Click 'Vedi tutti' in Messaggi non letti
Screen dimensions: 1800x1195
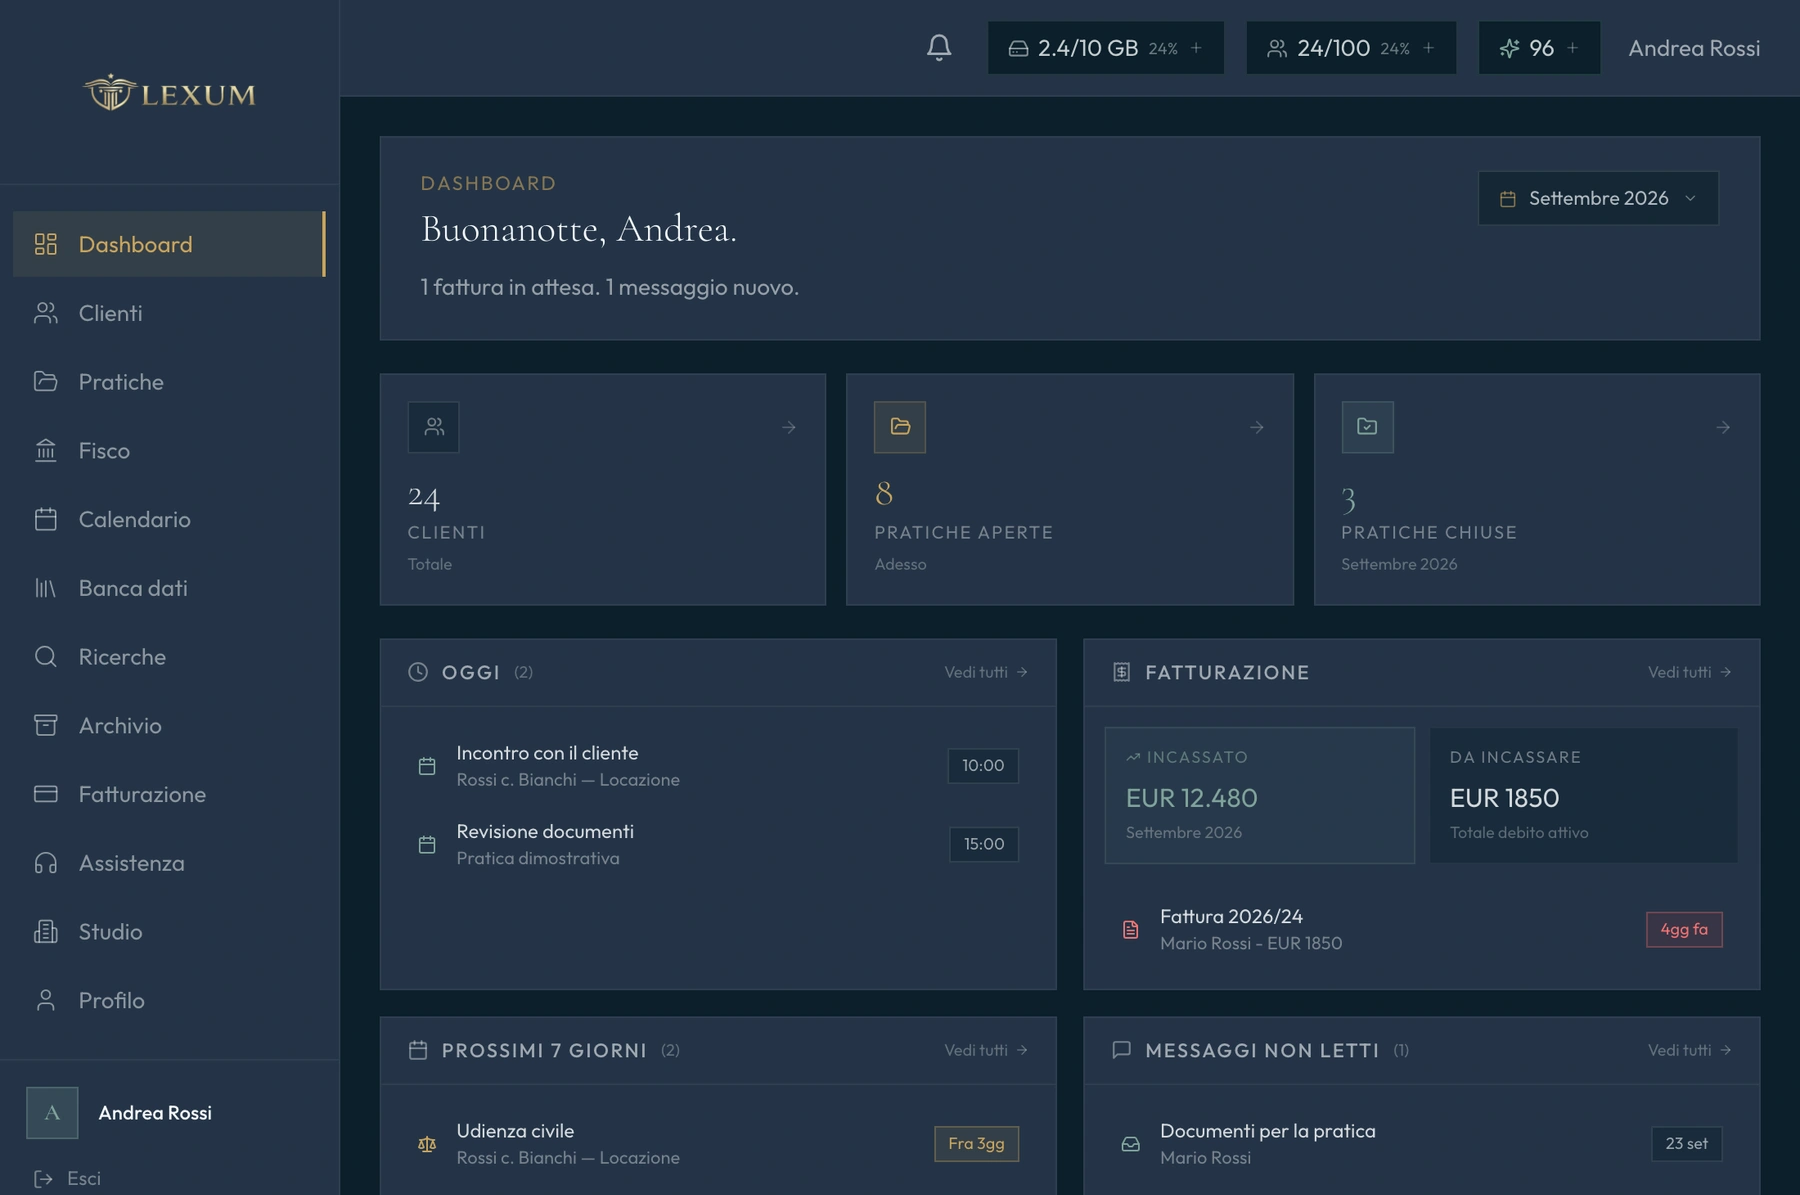point(1689,1050)
